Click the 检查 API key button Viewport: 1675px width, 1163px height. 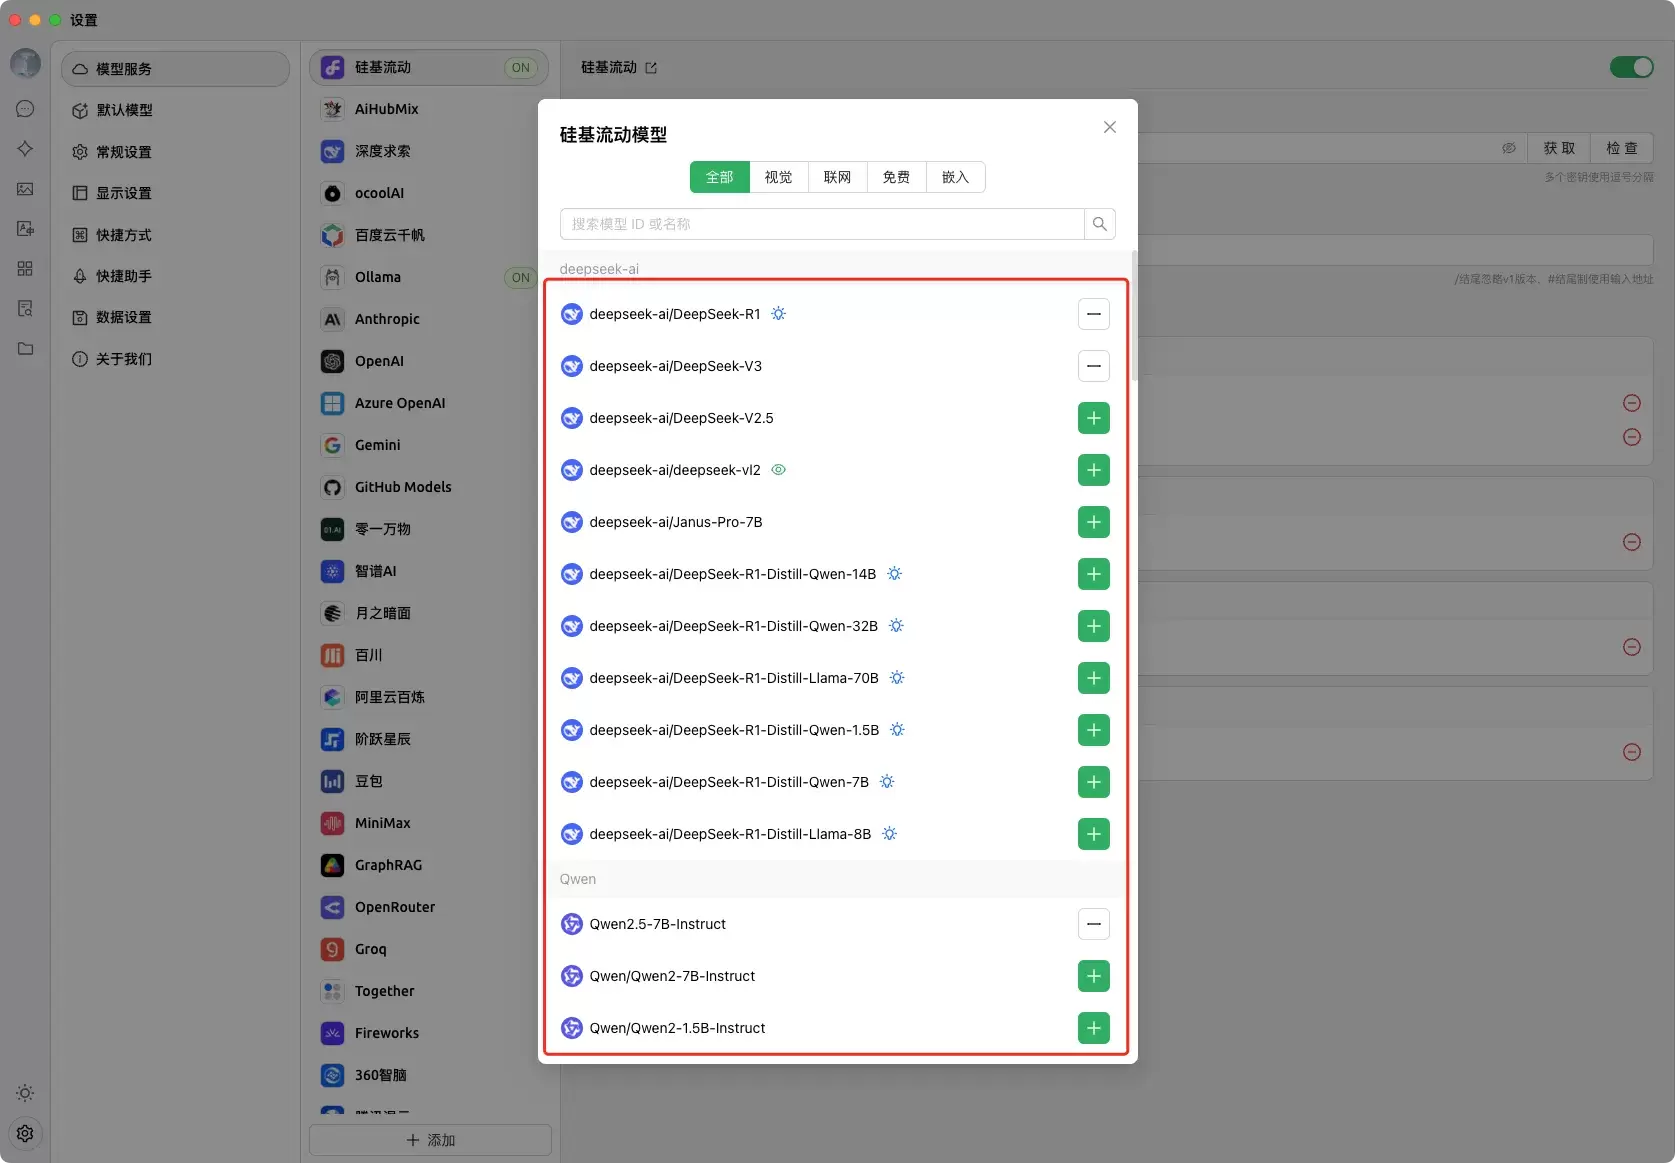click(1622, 148)
